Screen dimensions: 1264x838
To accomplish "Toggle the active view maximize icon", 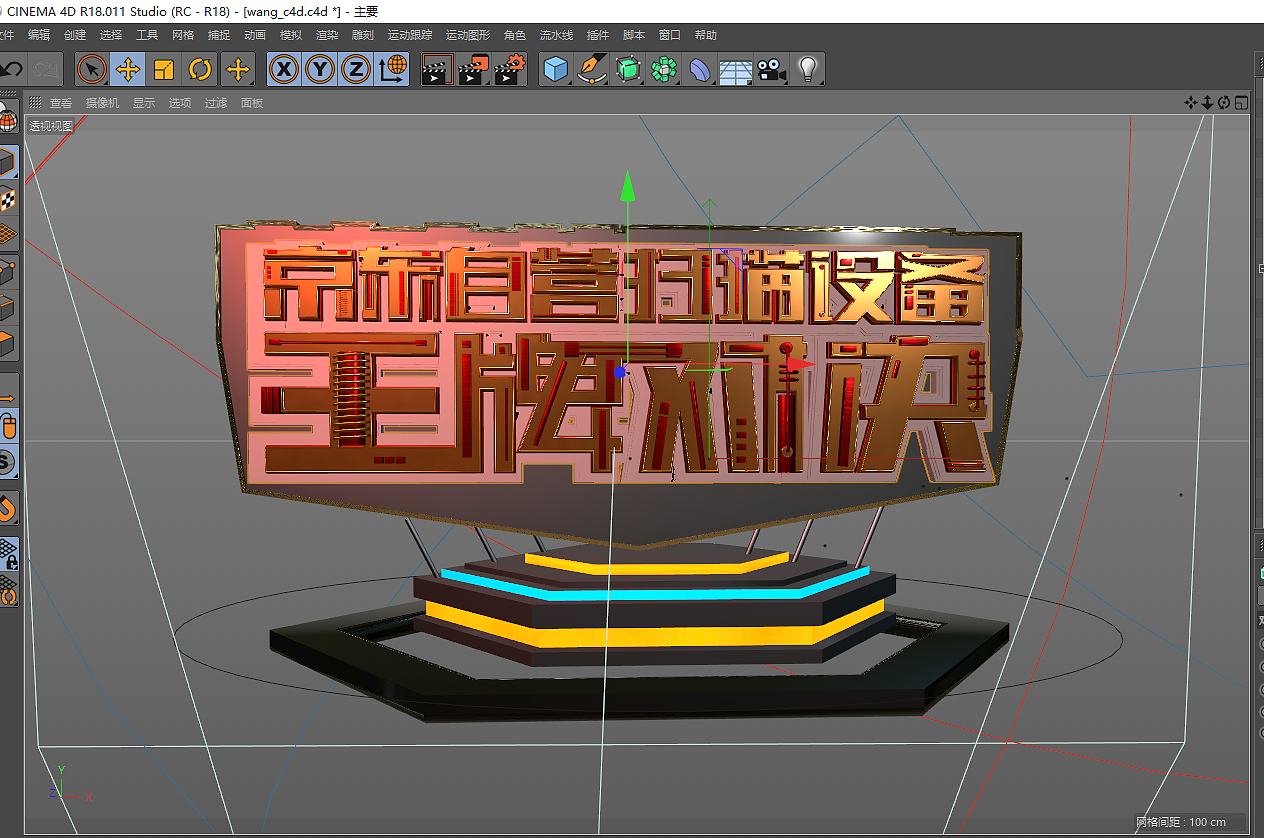I will coord(1241,102).
